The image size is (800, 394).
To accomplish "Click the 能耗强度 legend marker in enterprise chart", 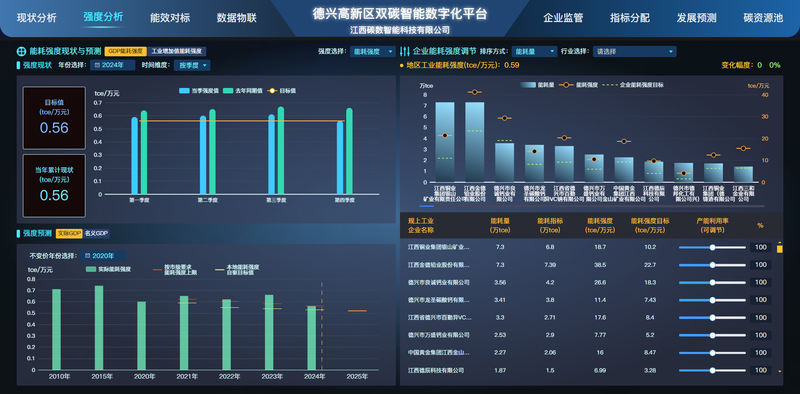I will coord(566,85).
